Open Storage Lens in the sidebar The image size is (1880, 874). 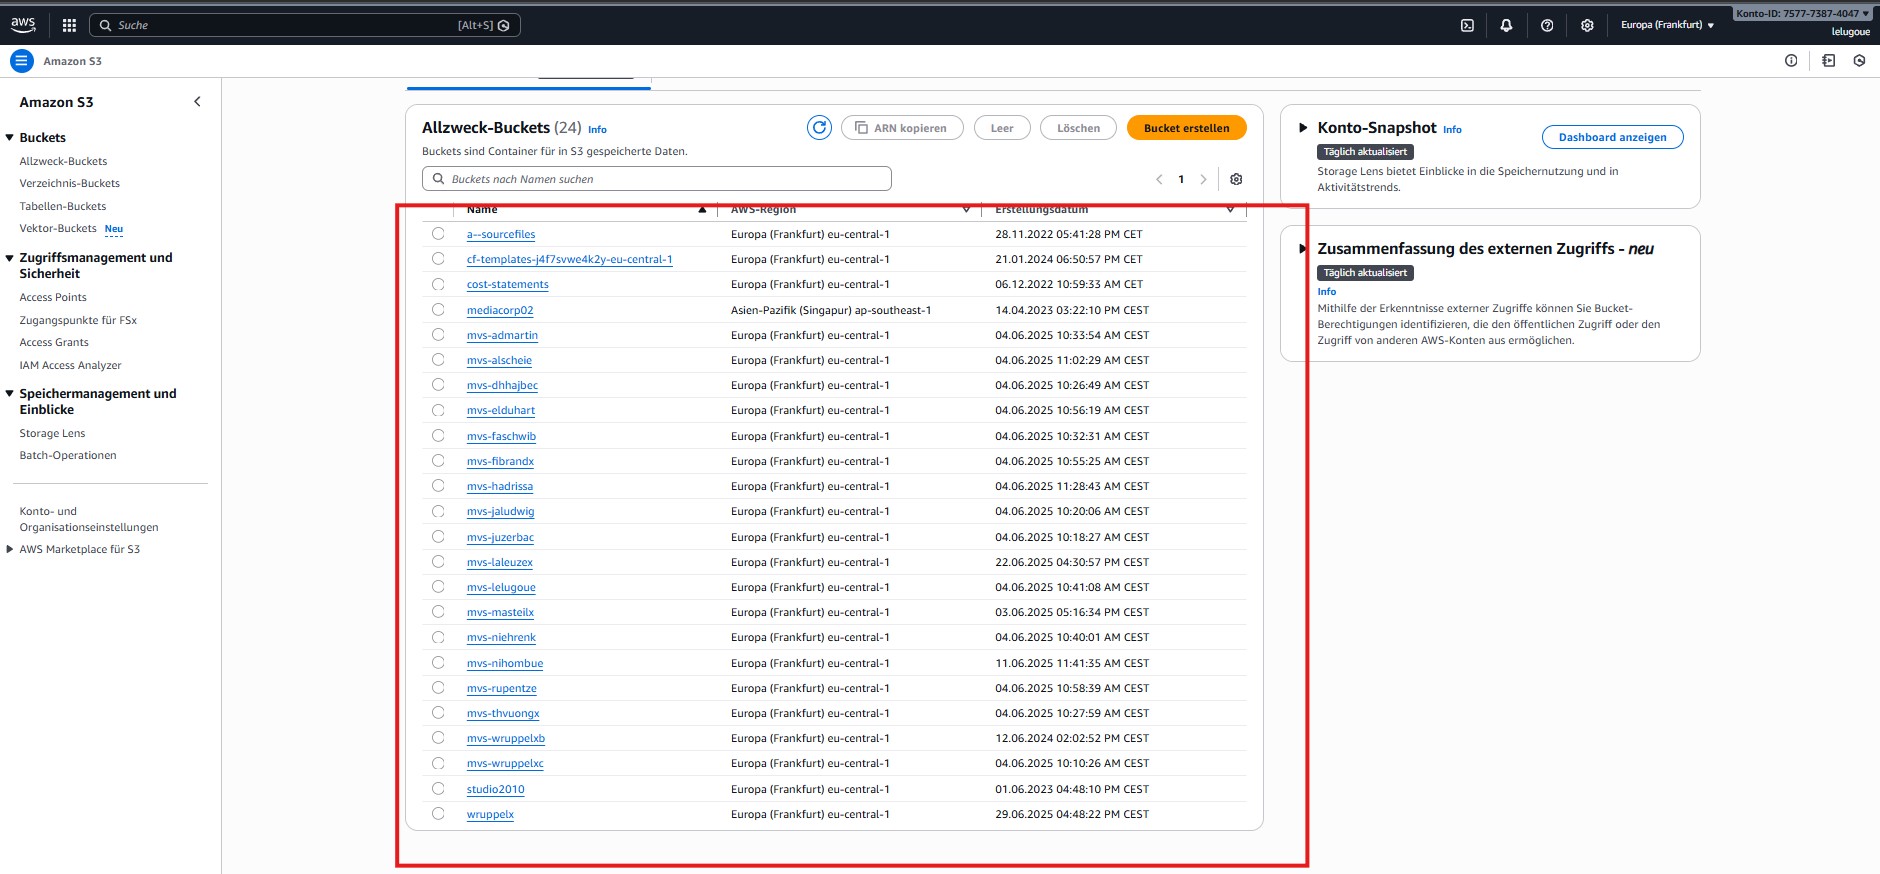tap(52, 433)
